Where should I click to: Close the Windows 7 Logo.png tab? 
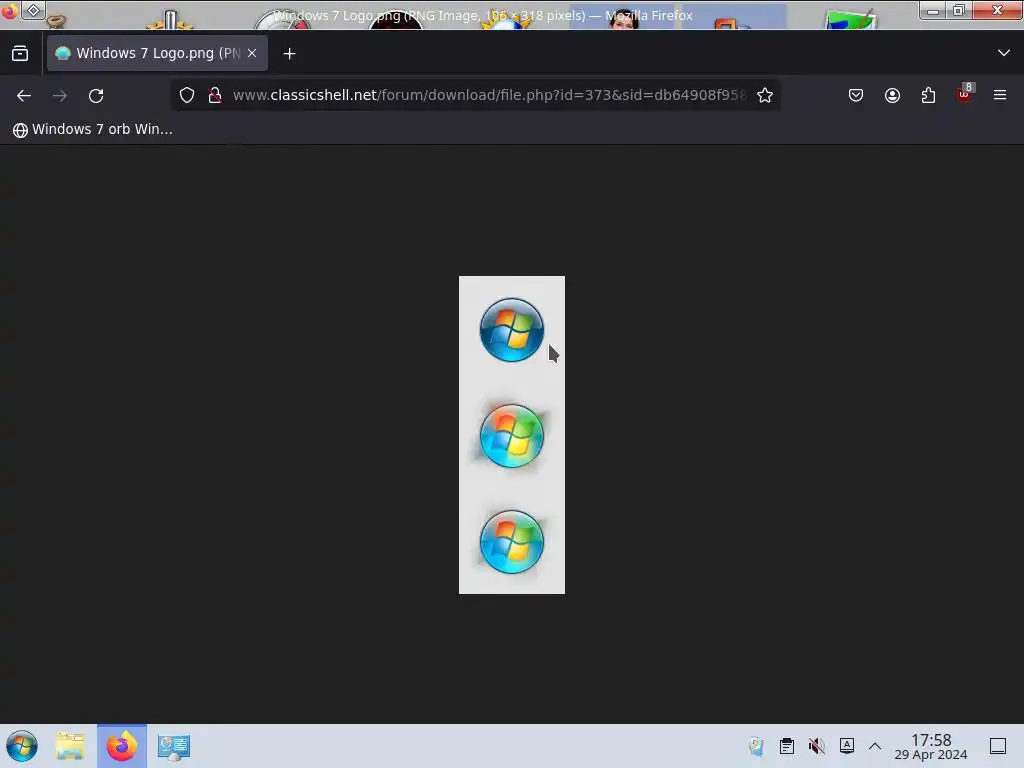[252, 53]
